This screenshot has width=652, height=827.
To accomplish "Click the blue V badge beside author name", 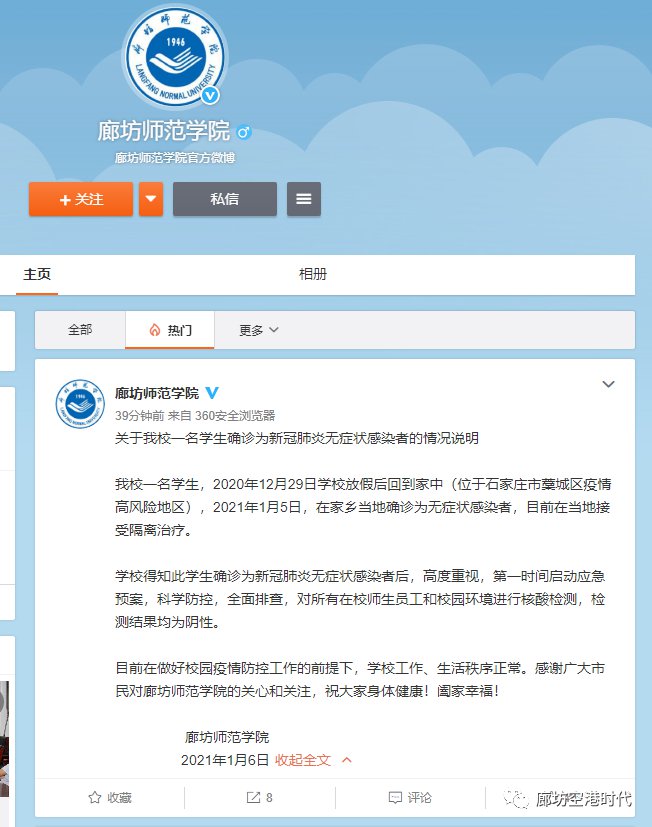I will pyautogui.click(x=212, y=393).
